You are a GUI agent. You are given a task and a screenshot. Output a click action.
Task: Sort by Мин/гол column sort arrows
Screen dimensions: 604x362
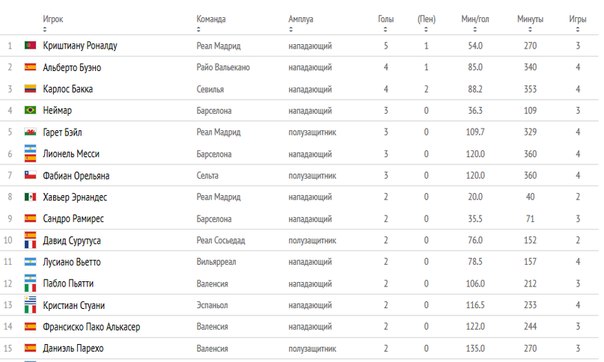click(475, 29)
